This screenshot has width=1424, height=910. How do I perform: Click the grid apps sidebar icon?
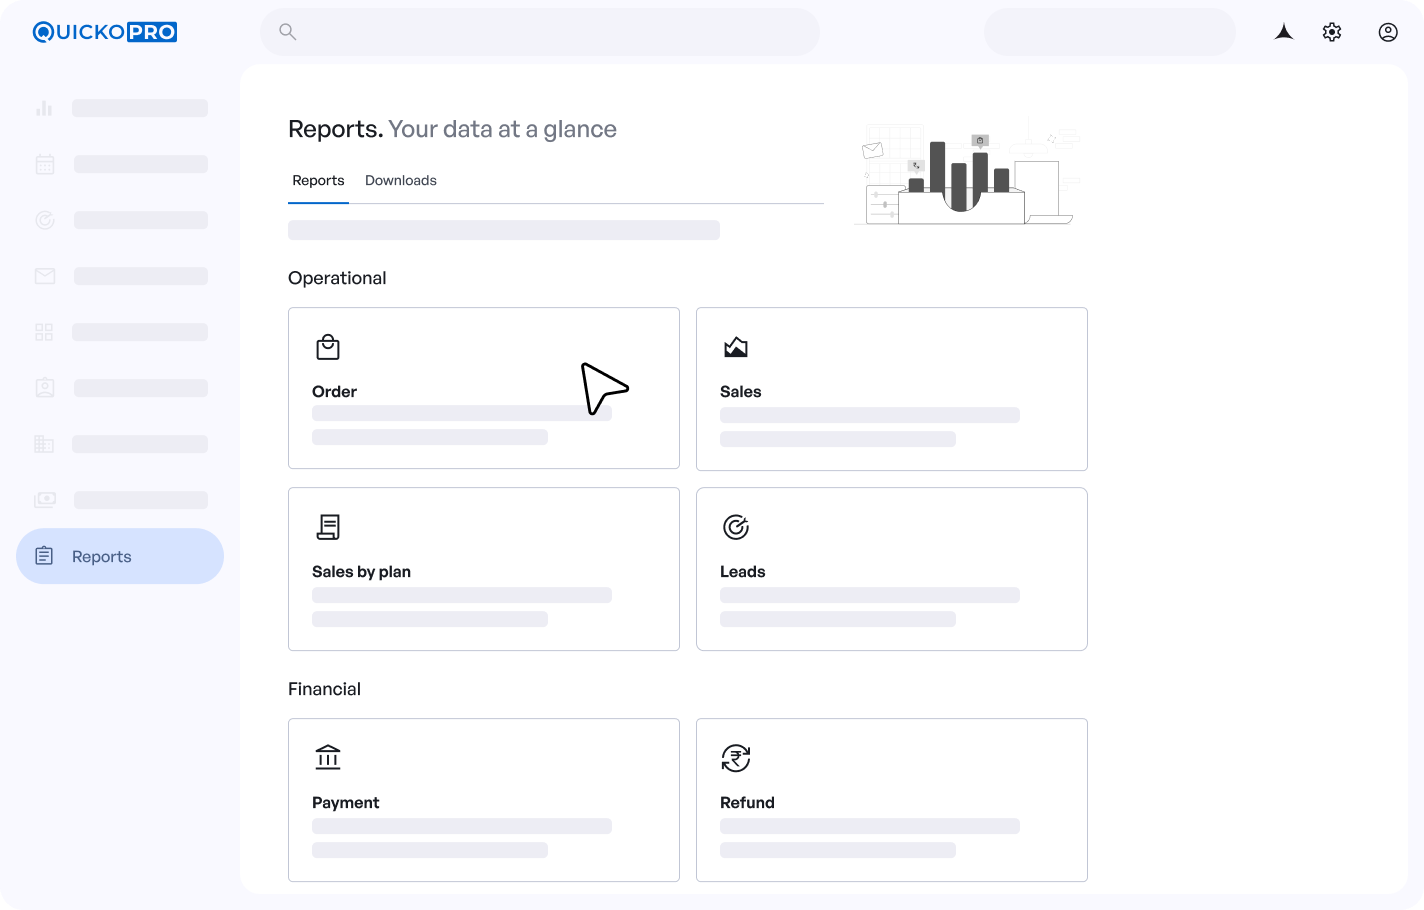[44, 332]
